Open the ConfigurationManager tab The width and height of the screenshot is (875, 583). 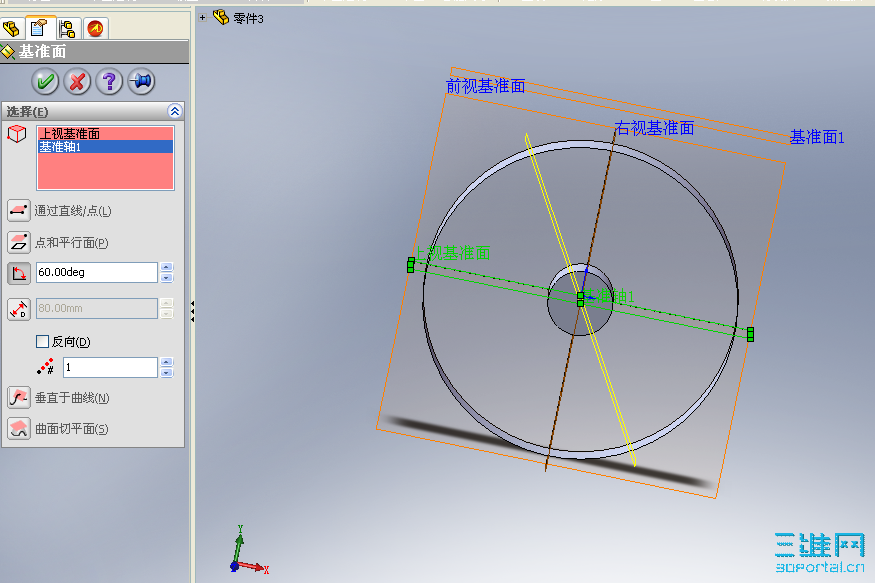(x=68, y=28)
